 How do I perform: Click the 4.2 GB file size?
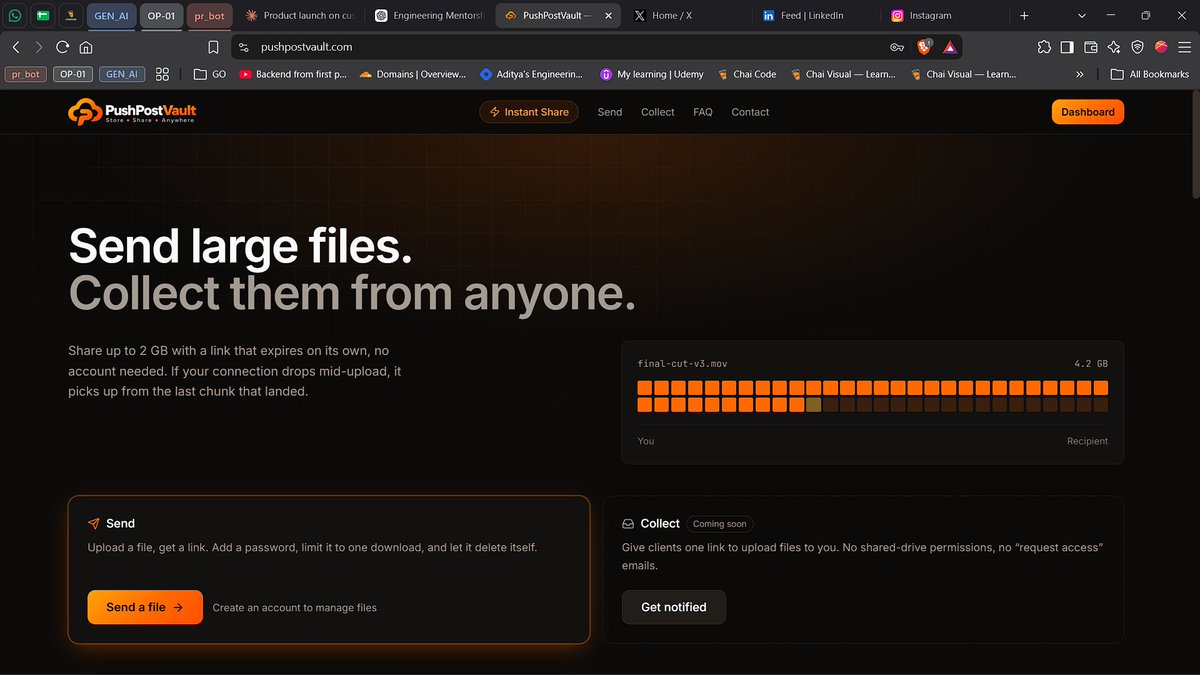click(x=1090, y=364)
